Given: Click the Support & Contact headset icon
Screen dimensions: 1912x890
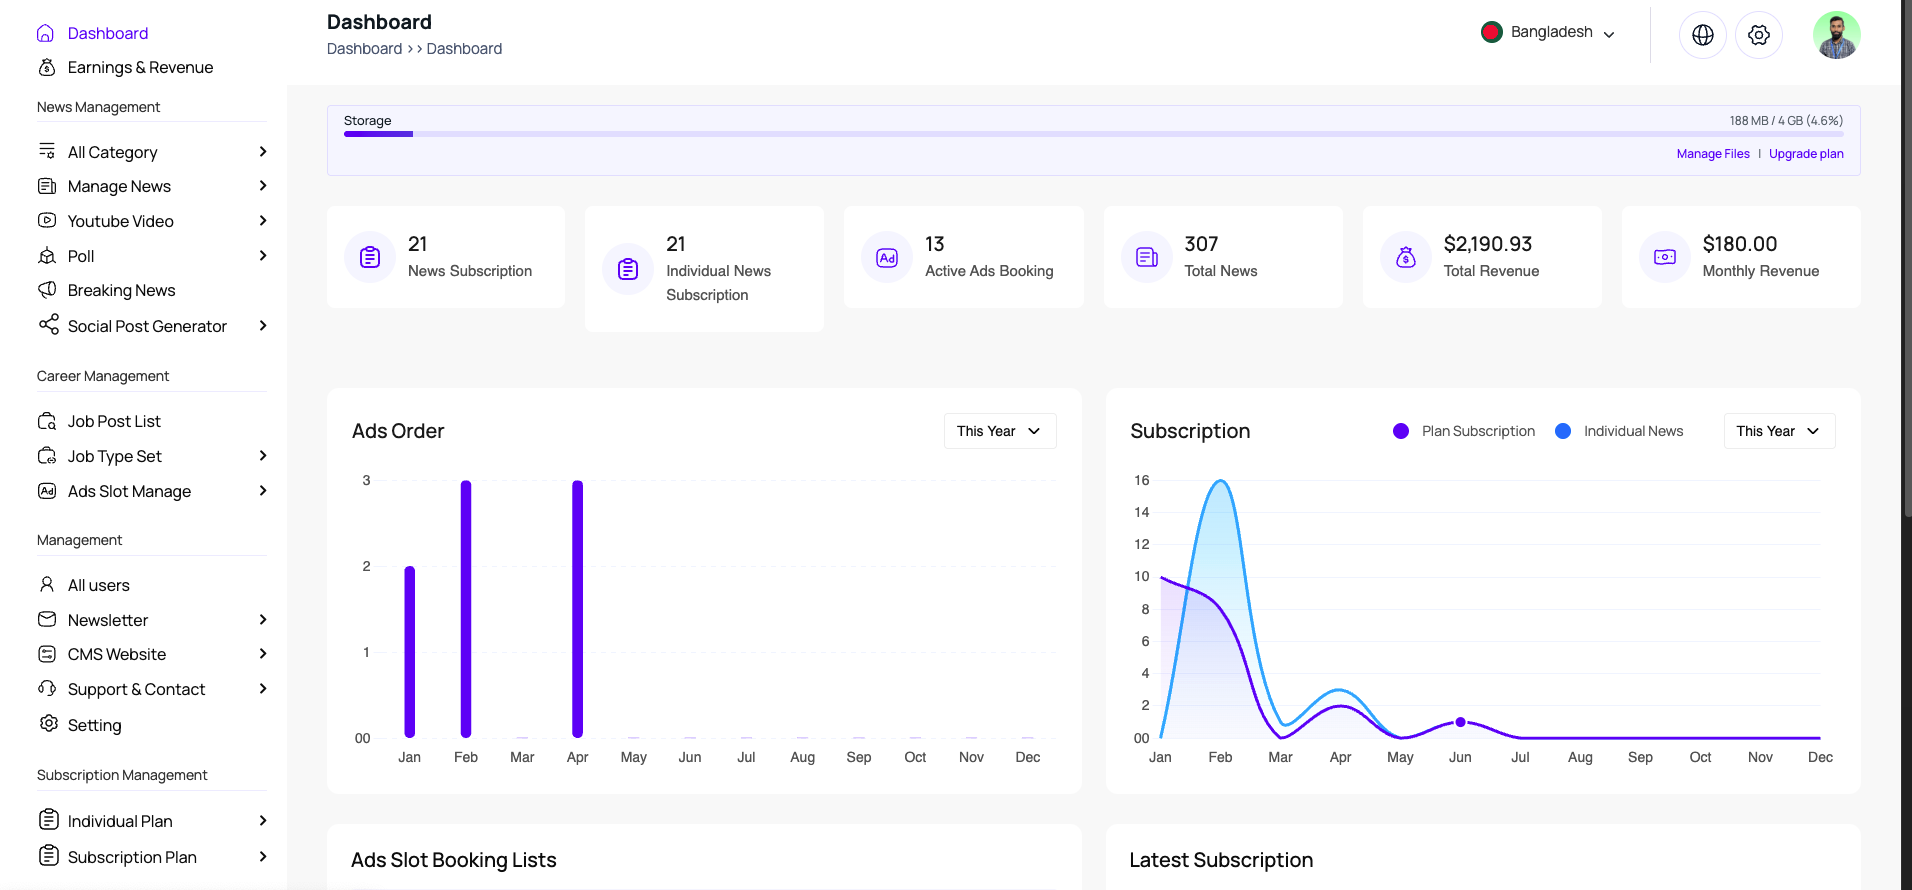Looking at the screenshot, I should [x=46, y=688].
